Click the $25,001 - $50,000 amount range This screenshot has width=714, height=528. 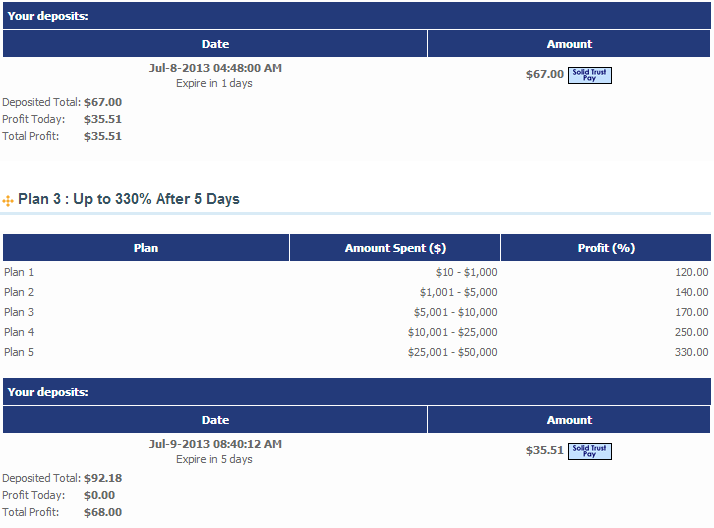tap(452, 352)
